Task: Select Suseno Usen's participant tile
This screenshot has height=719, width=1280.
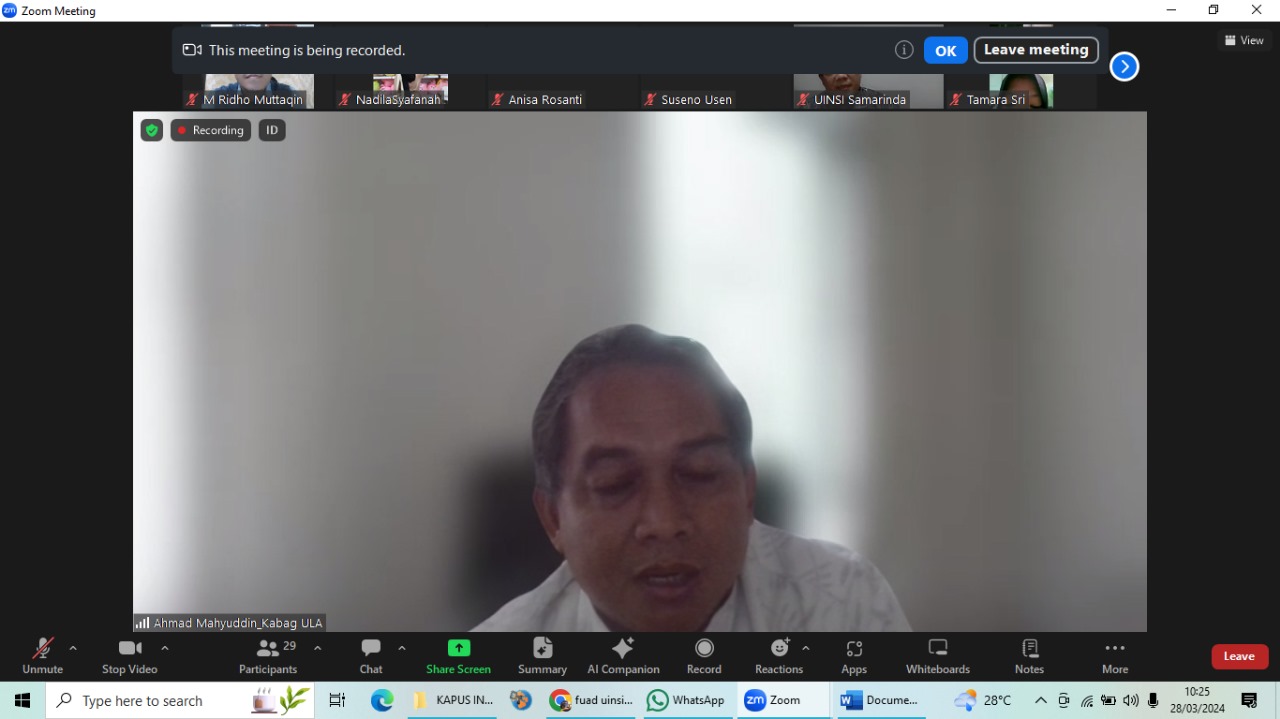Action: [715, 91]
